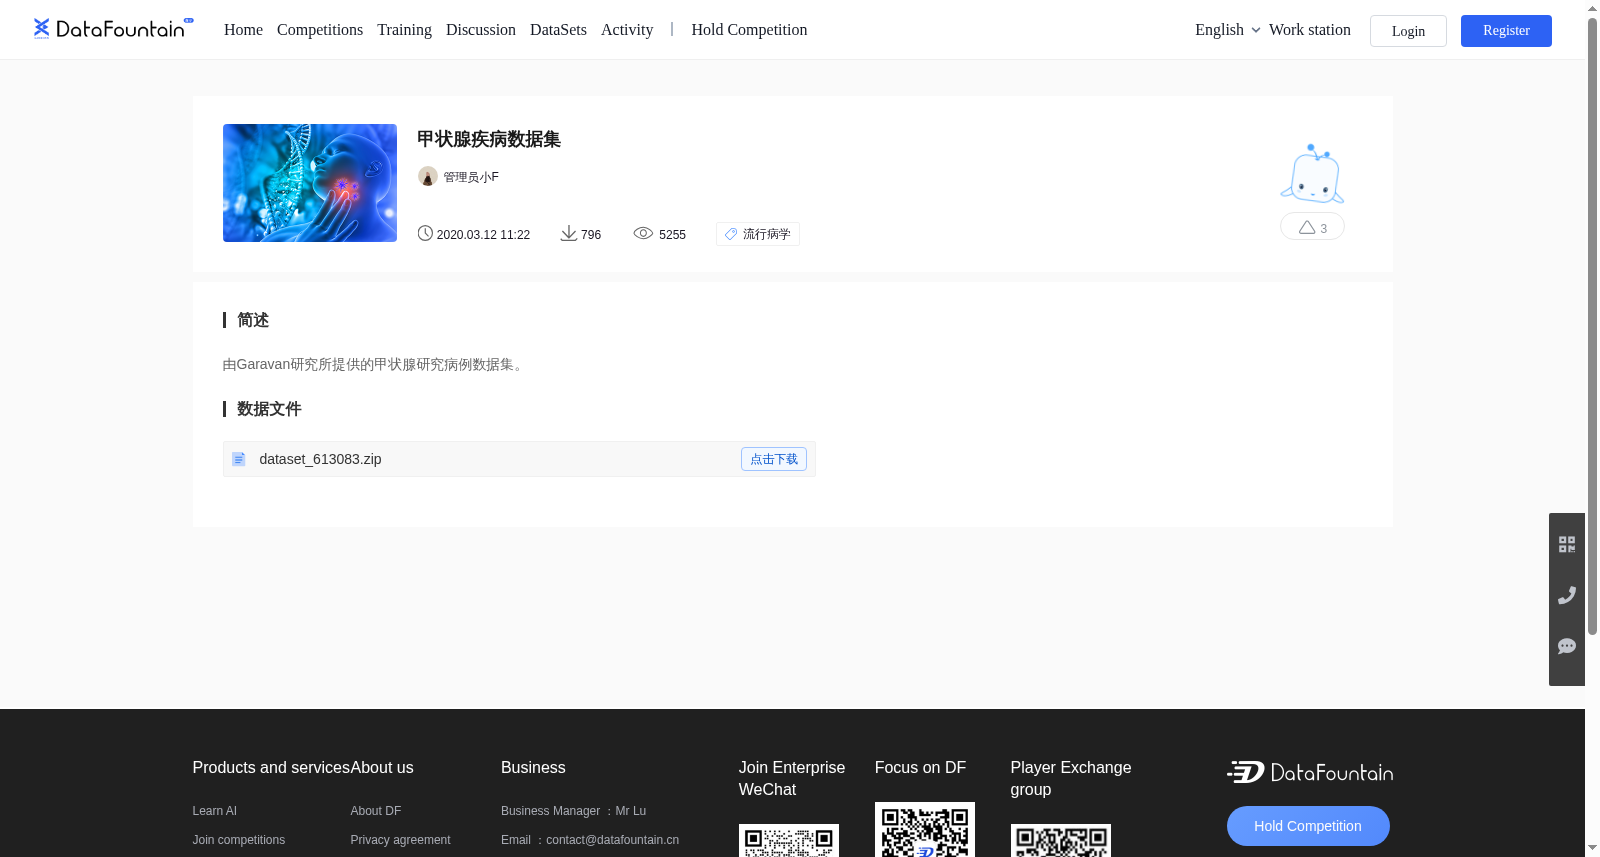Click the download count icon showing 796

(568, 233)
